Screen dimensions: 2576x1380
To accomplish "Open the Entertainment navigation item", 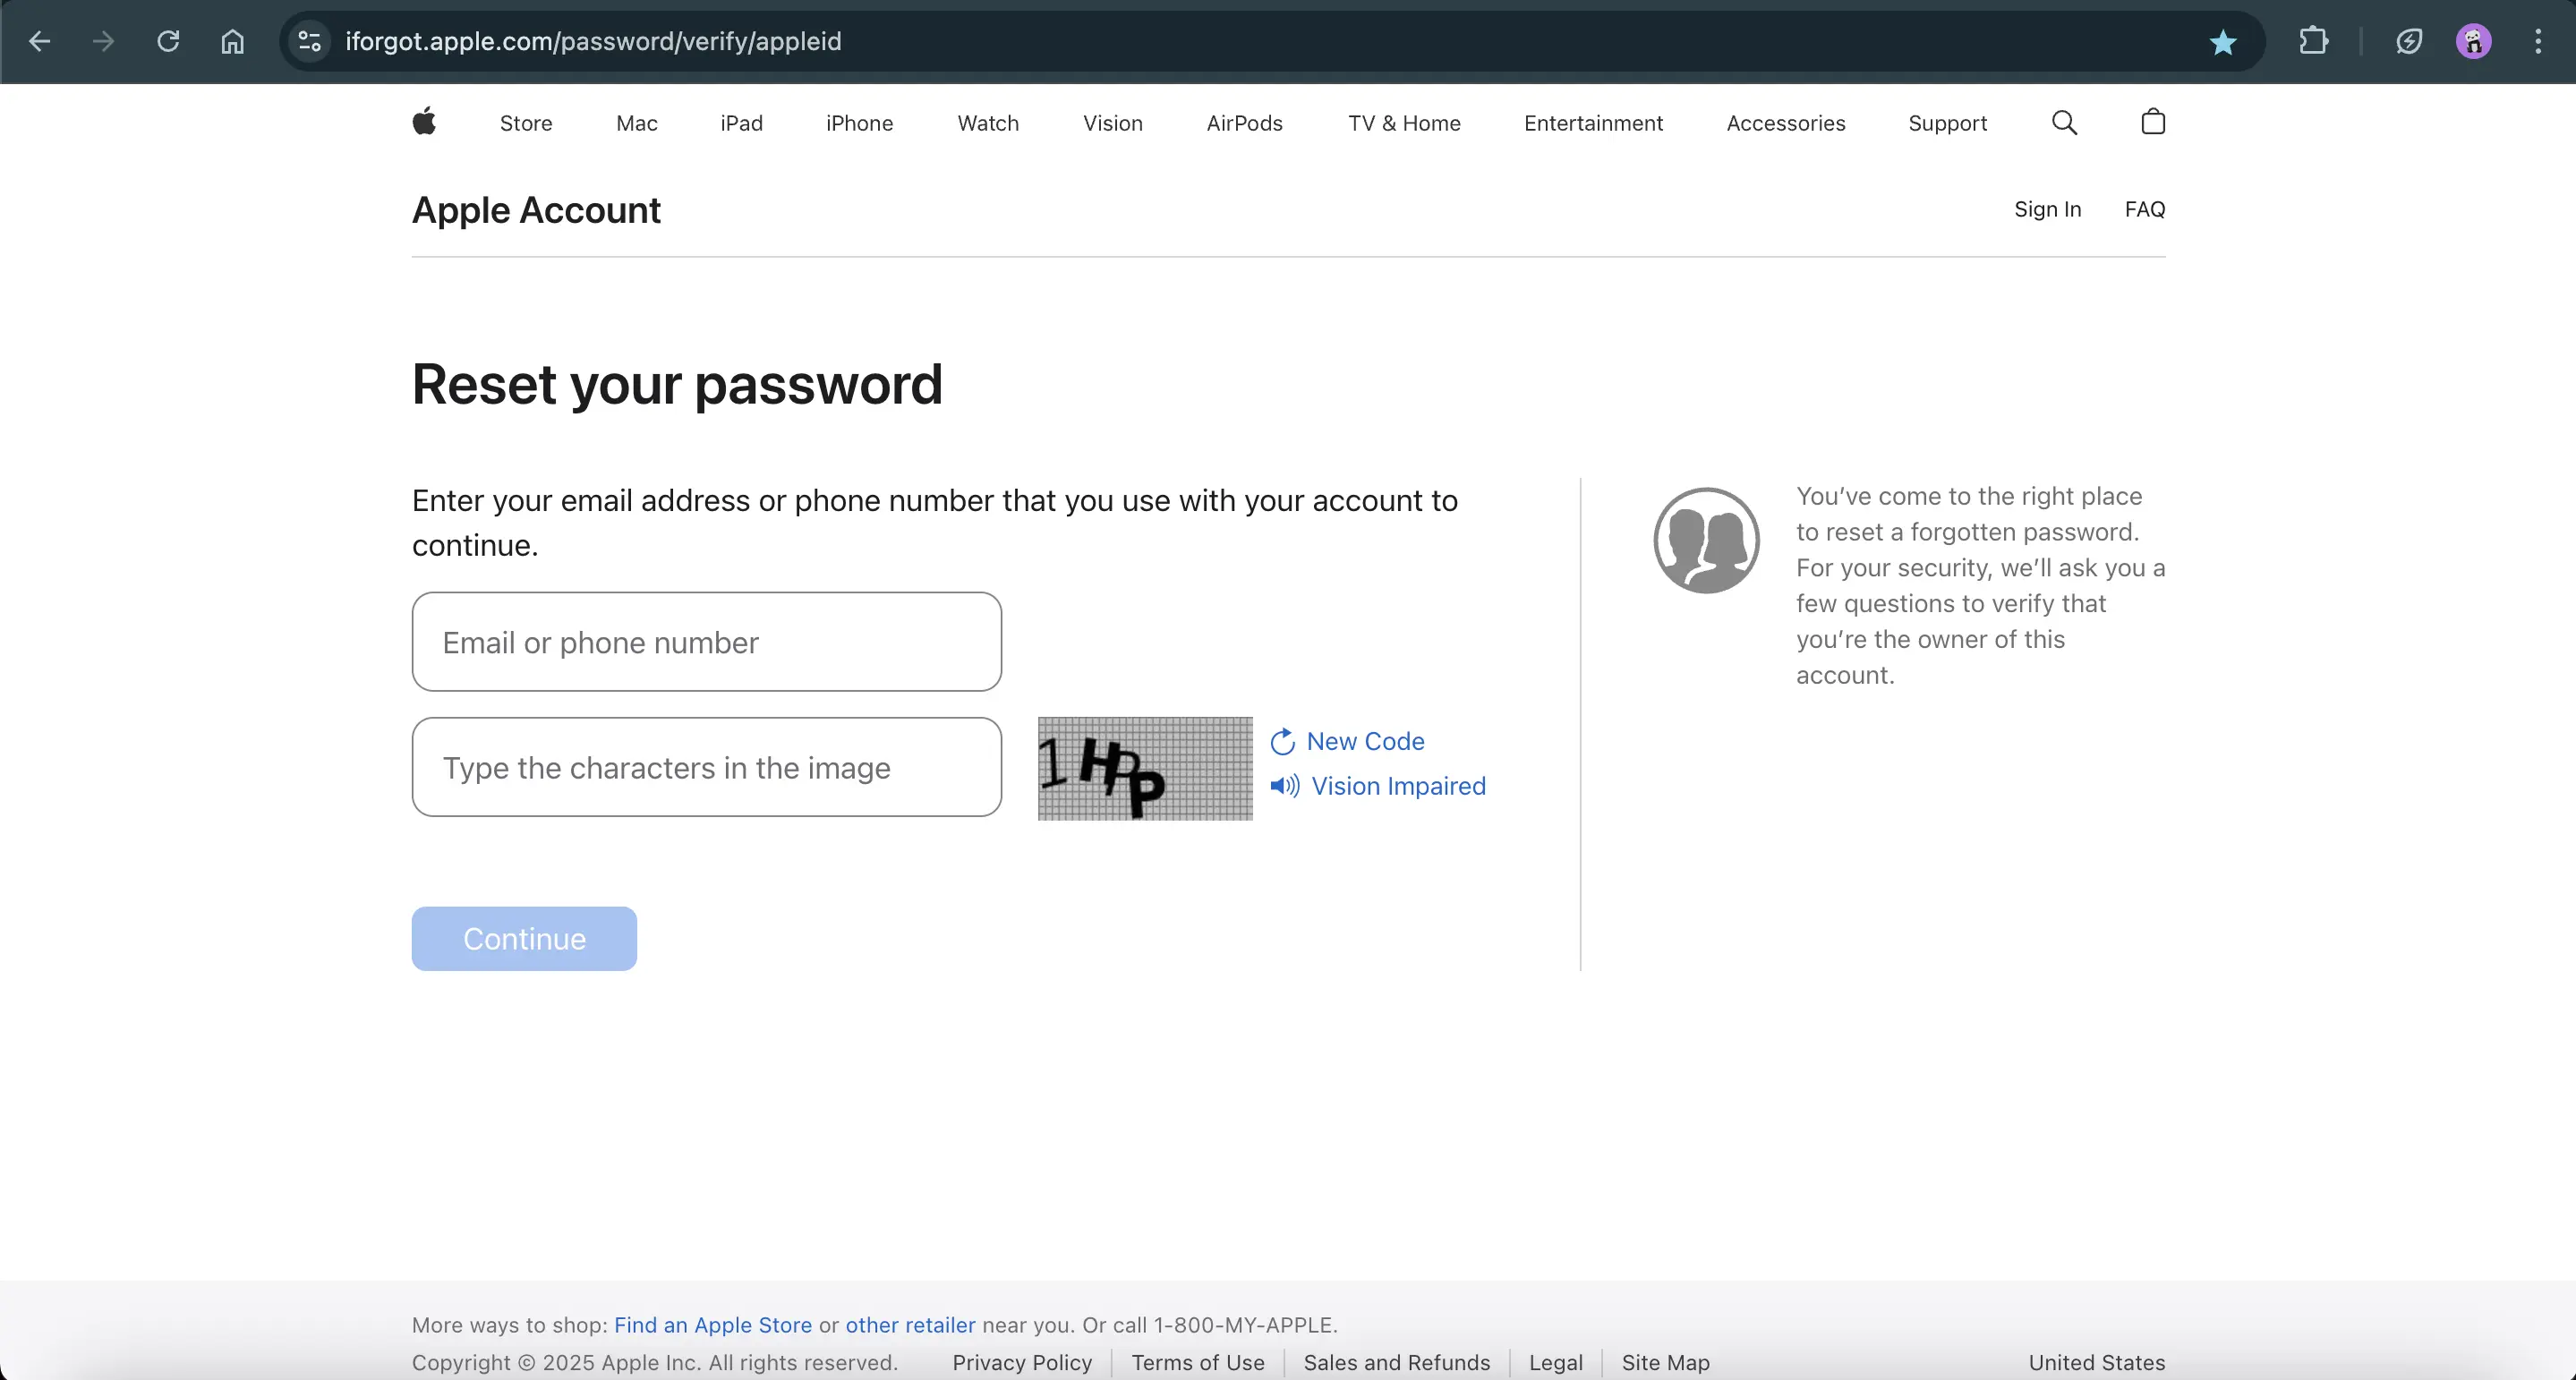I will click(1593, 123).
